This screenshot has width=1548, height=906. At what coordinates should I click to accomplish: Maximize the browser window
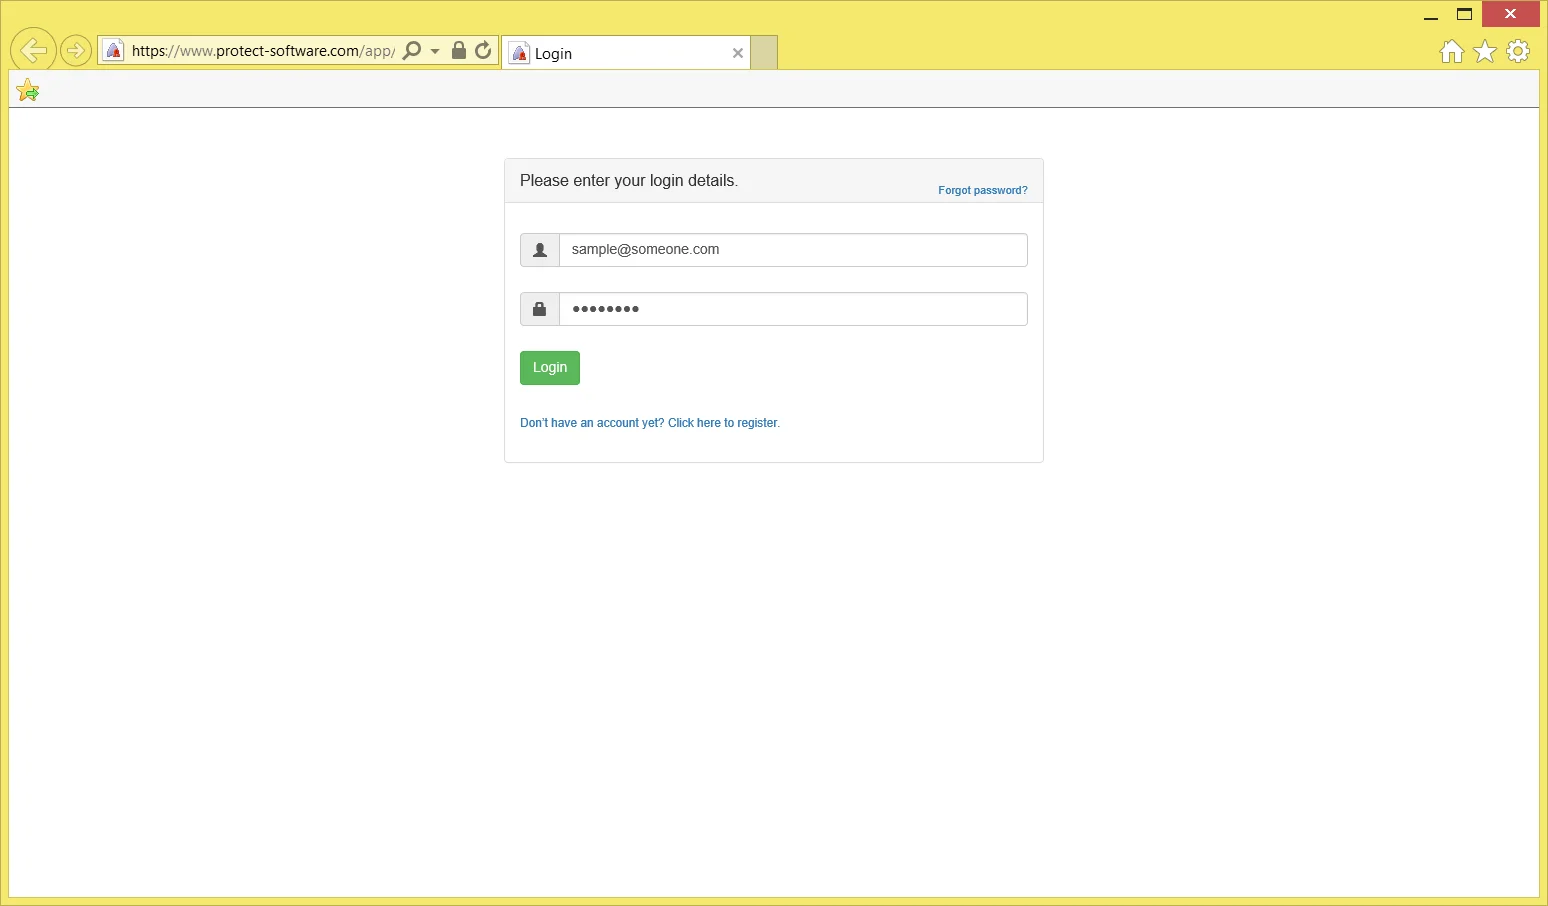coord(1464,14)
